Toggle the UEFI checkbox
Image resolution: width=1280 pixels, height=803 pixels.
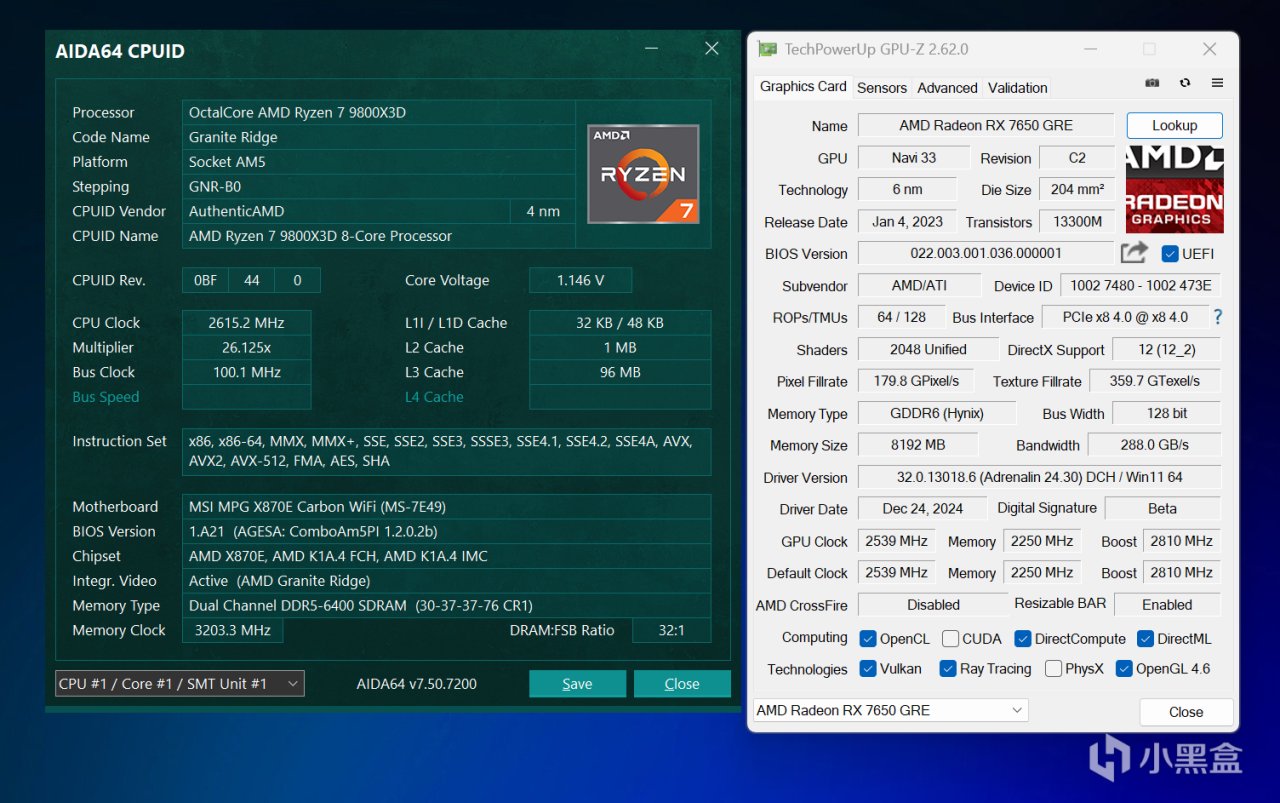(x=1170, y=253)
